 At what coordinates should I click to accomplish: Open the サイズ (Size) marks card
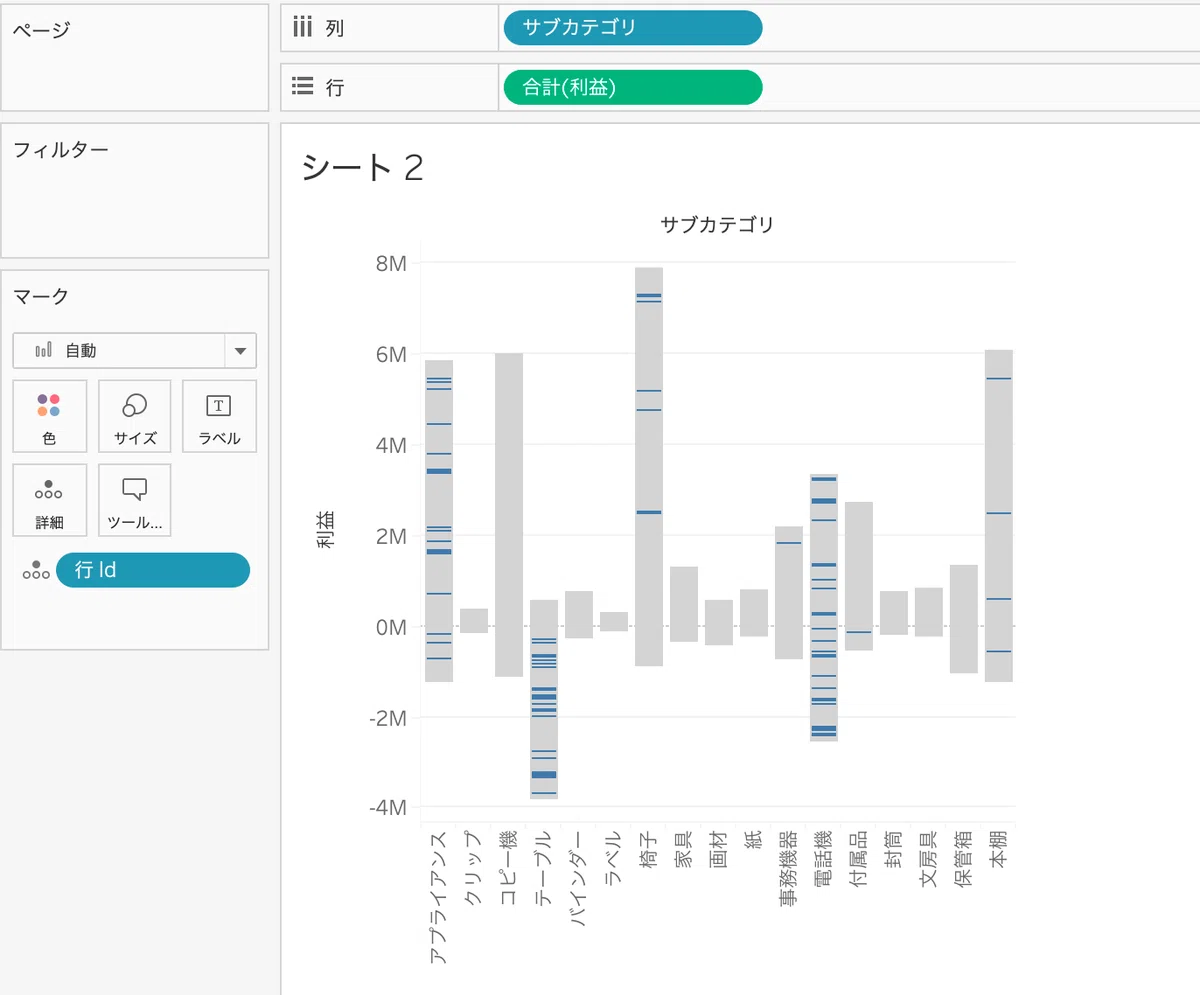[x=134, y=417]
